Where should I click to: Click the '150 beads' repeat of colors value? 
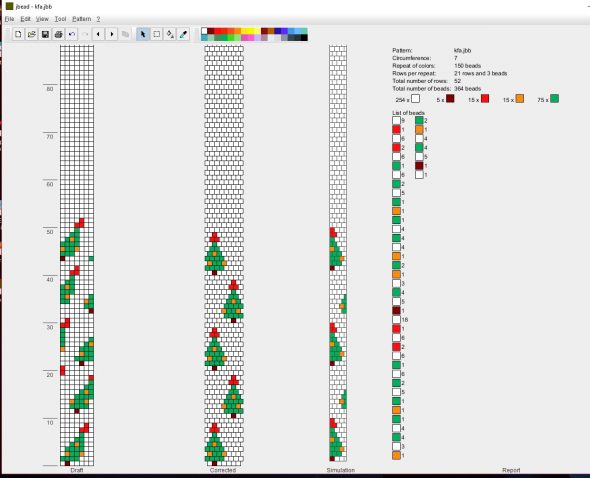[x=467, y=65]
